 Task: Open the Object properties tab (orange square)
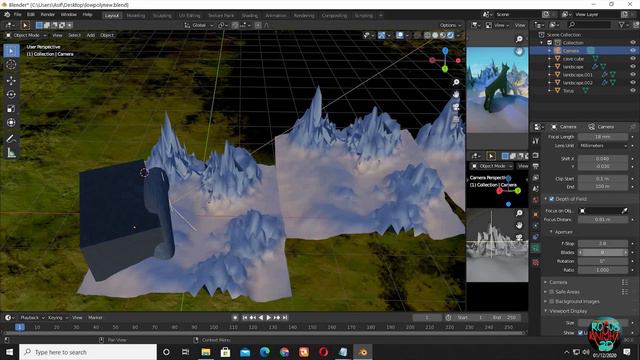coord(536,214)
